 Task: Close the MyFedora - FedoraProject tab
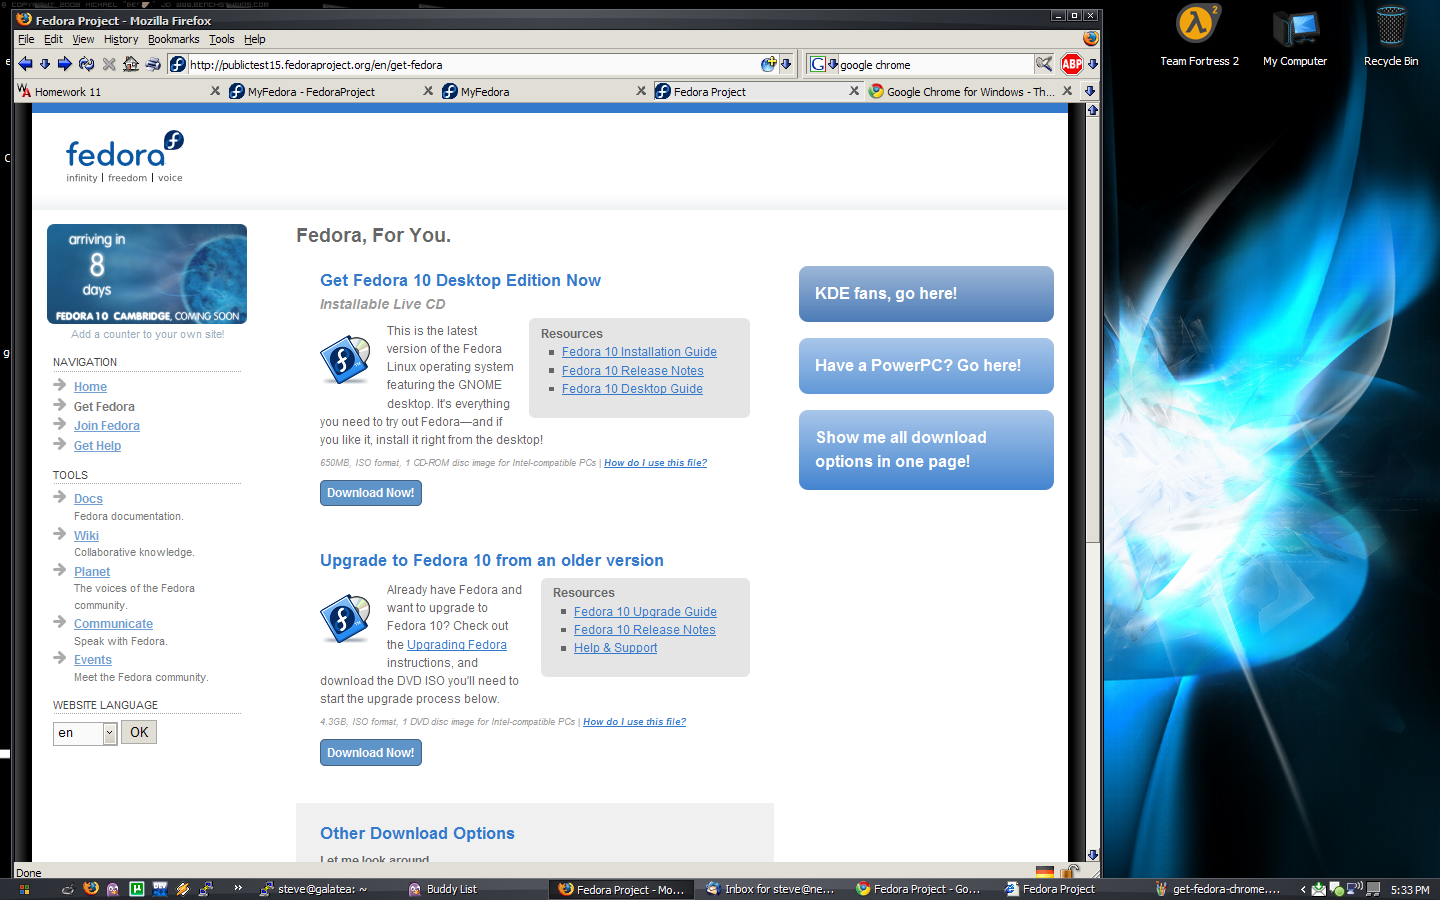coord(428,91)
